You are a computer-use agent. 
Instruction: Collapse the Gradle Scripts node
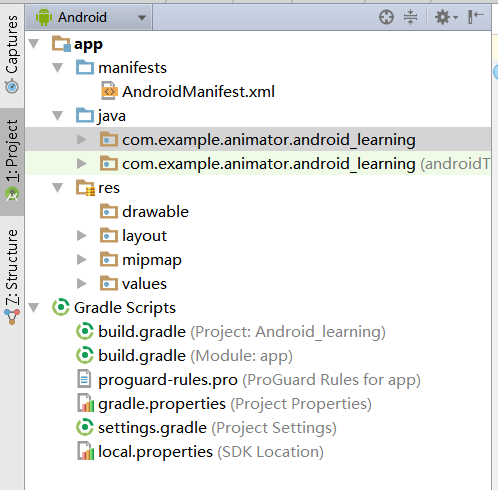[x=34, y=307]
